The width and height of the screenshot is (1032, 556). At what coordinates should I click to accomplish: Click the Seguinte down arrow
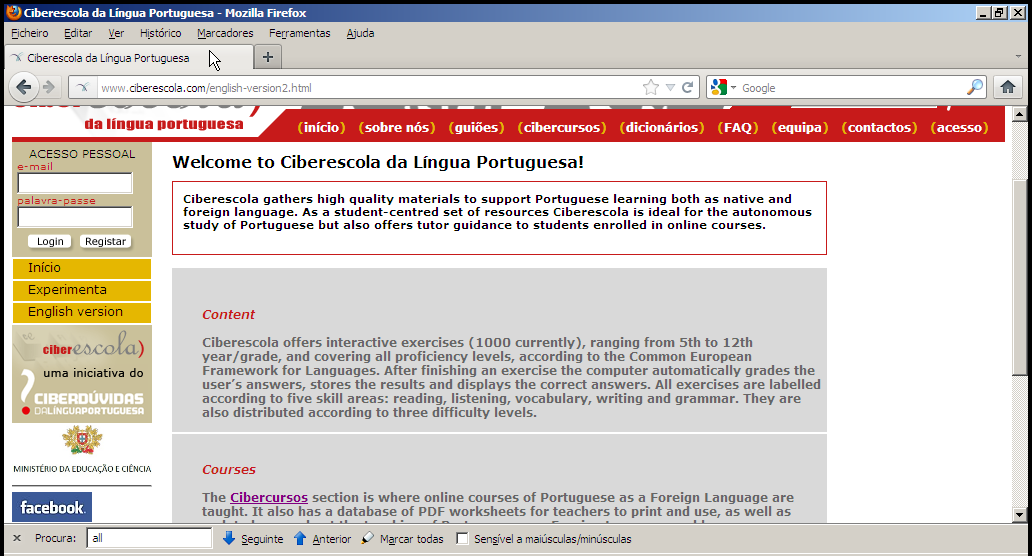coord(229,539)
